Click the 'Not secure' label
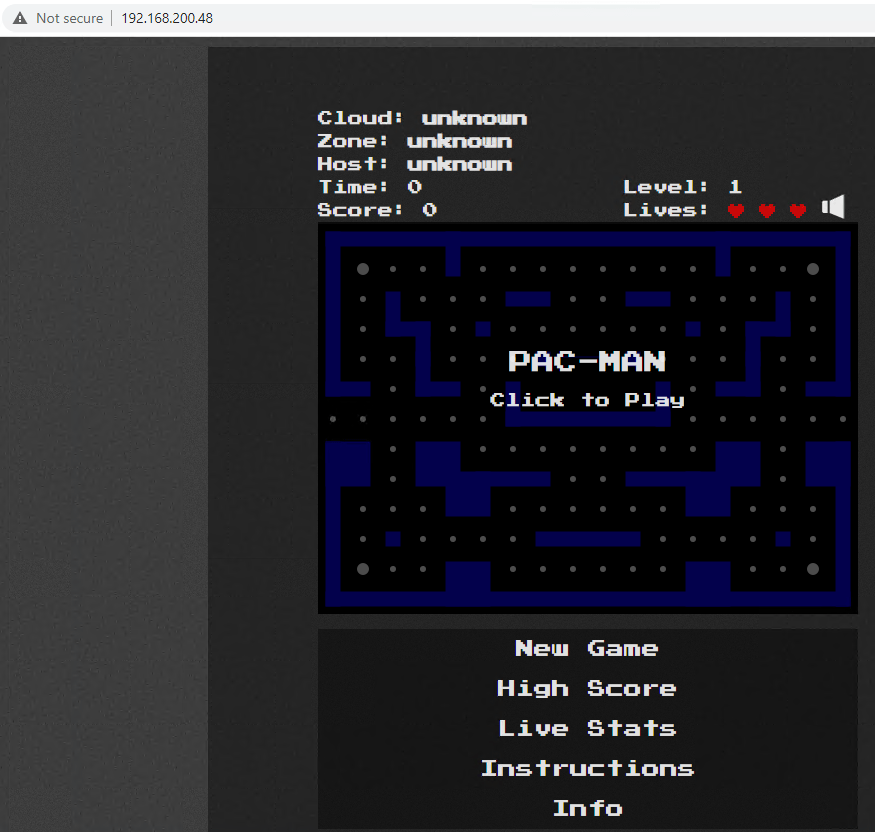The height and width of the screenshot is (832, 875). pos(70,18)
